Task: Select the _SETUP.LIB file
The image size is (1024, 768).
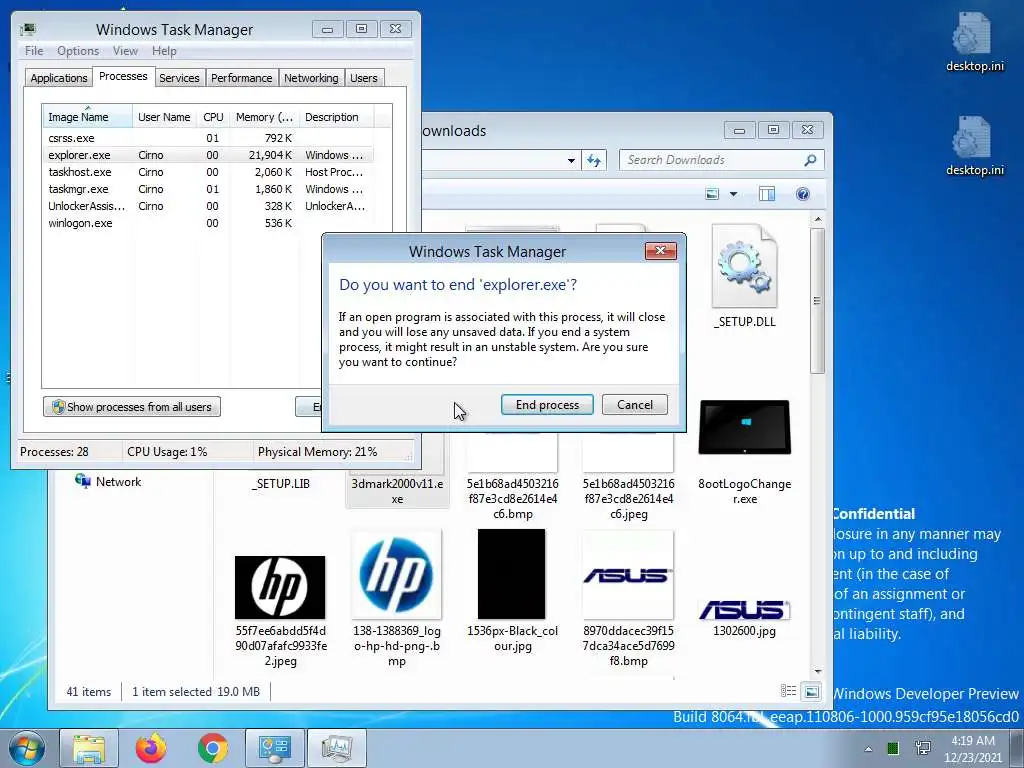Action: point(281,484)
